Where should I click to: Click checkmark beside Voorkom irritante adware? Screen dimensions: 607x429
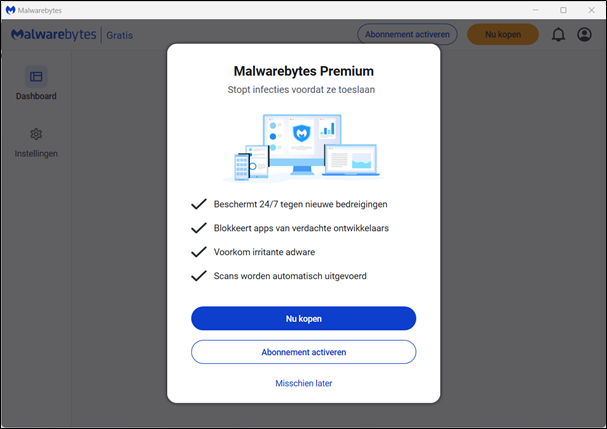[199, 252]
